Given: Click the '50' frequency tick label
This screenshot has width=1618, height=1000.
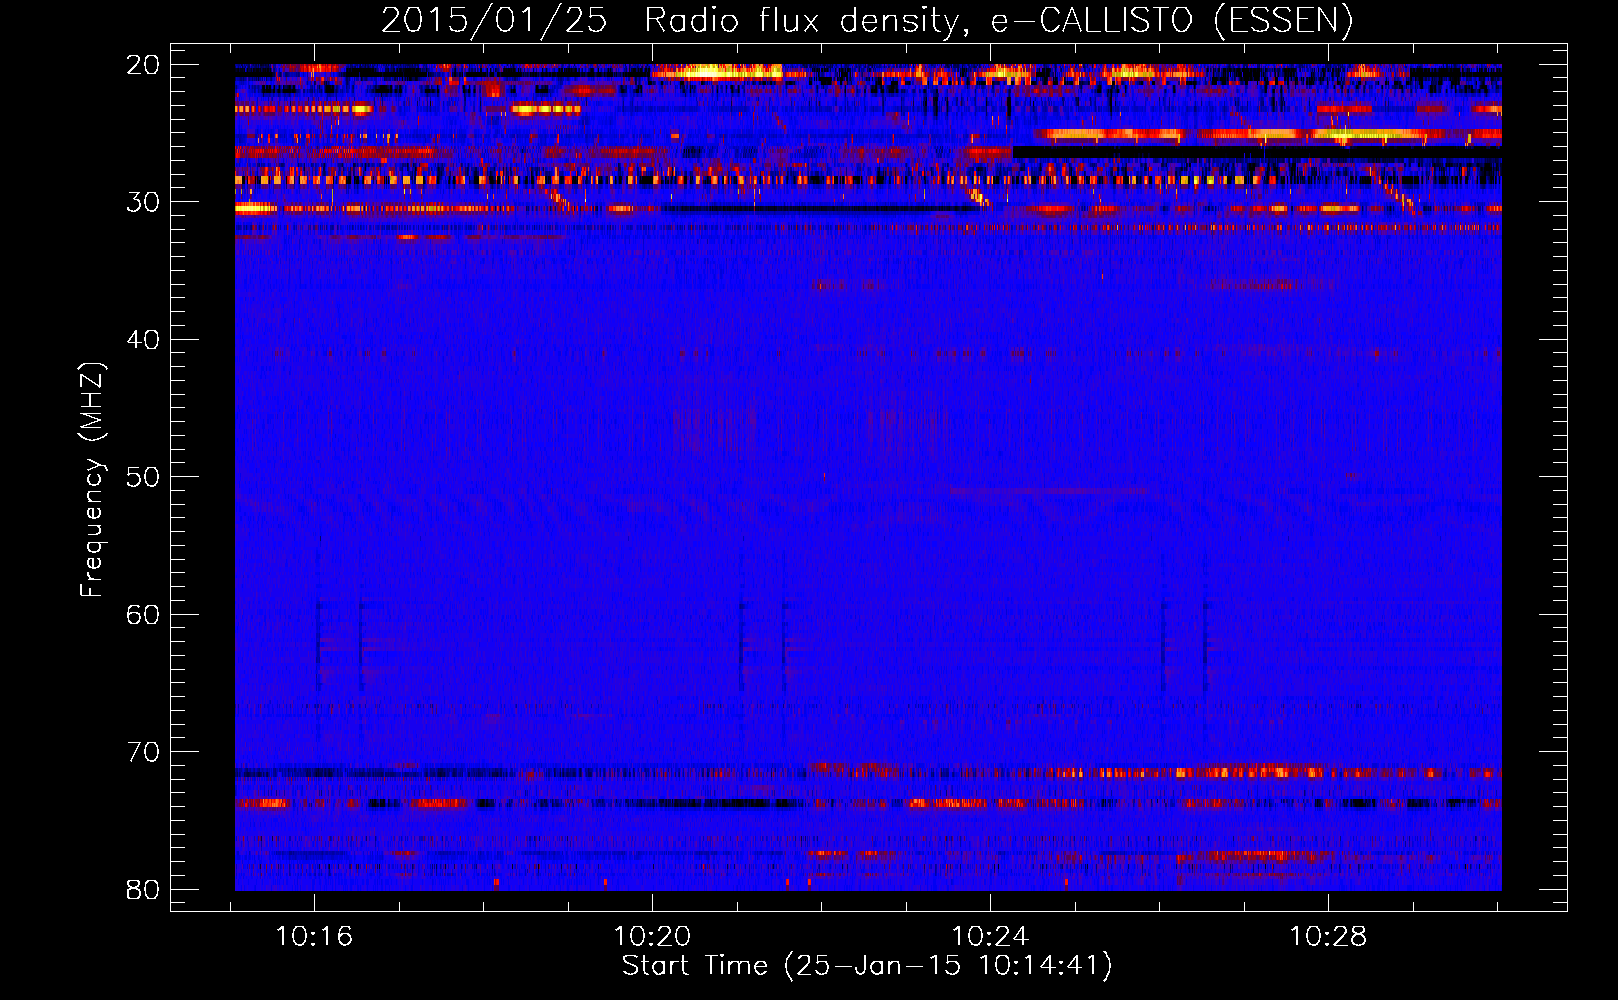Looking at the screenshot, I should click(x=143, y=477).
